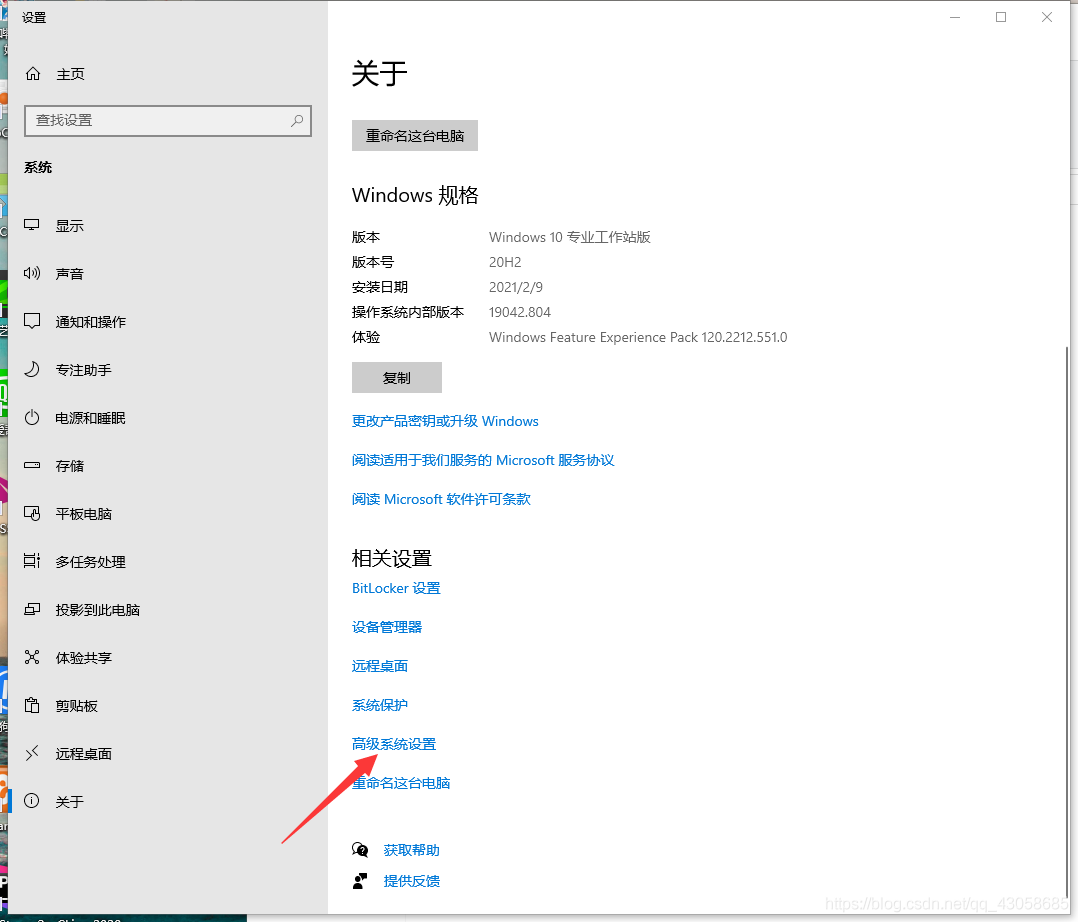
Task: Select the Projecting to this PC icon
Action: coord(32,609)
